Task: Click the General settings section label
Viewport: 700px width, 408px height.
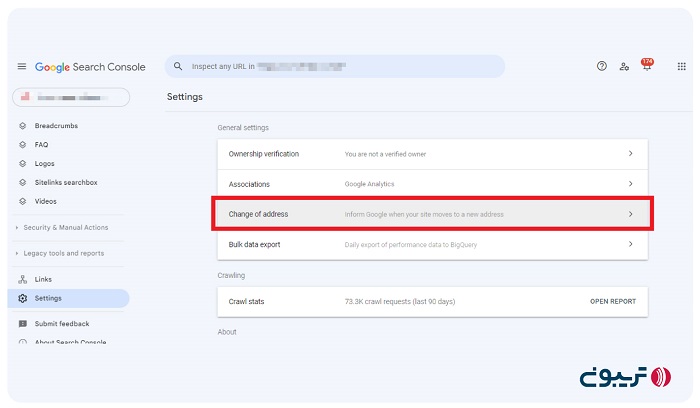Action: click(x=243, y=128)
